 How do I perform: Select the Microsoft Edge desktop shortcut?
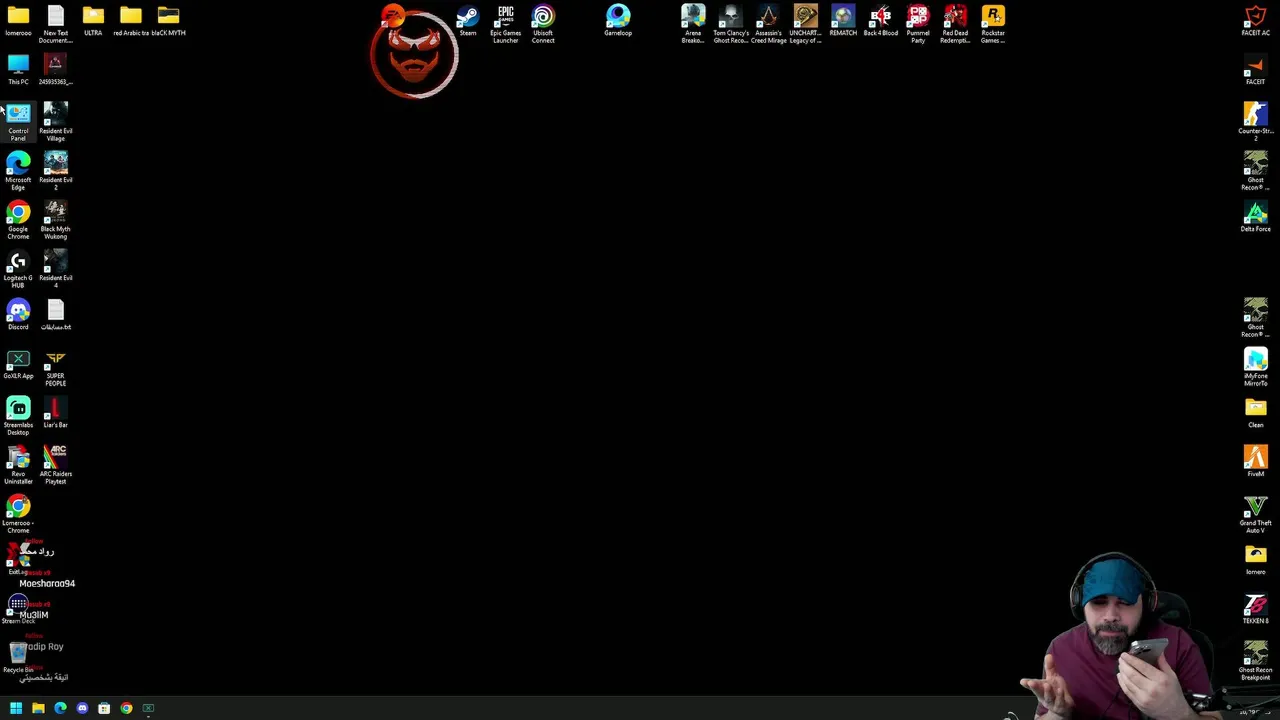point(18,171)
